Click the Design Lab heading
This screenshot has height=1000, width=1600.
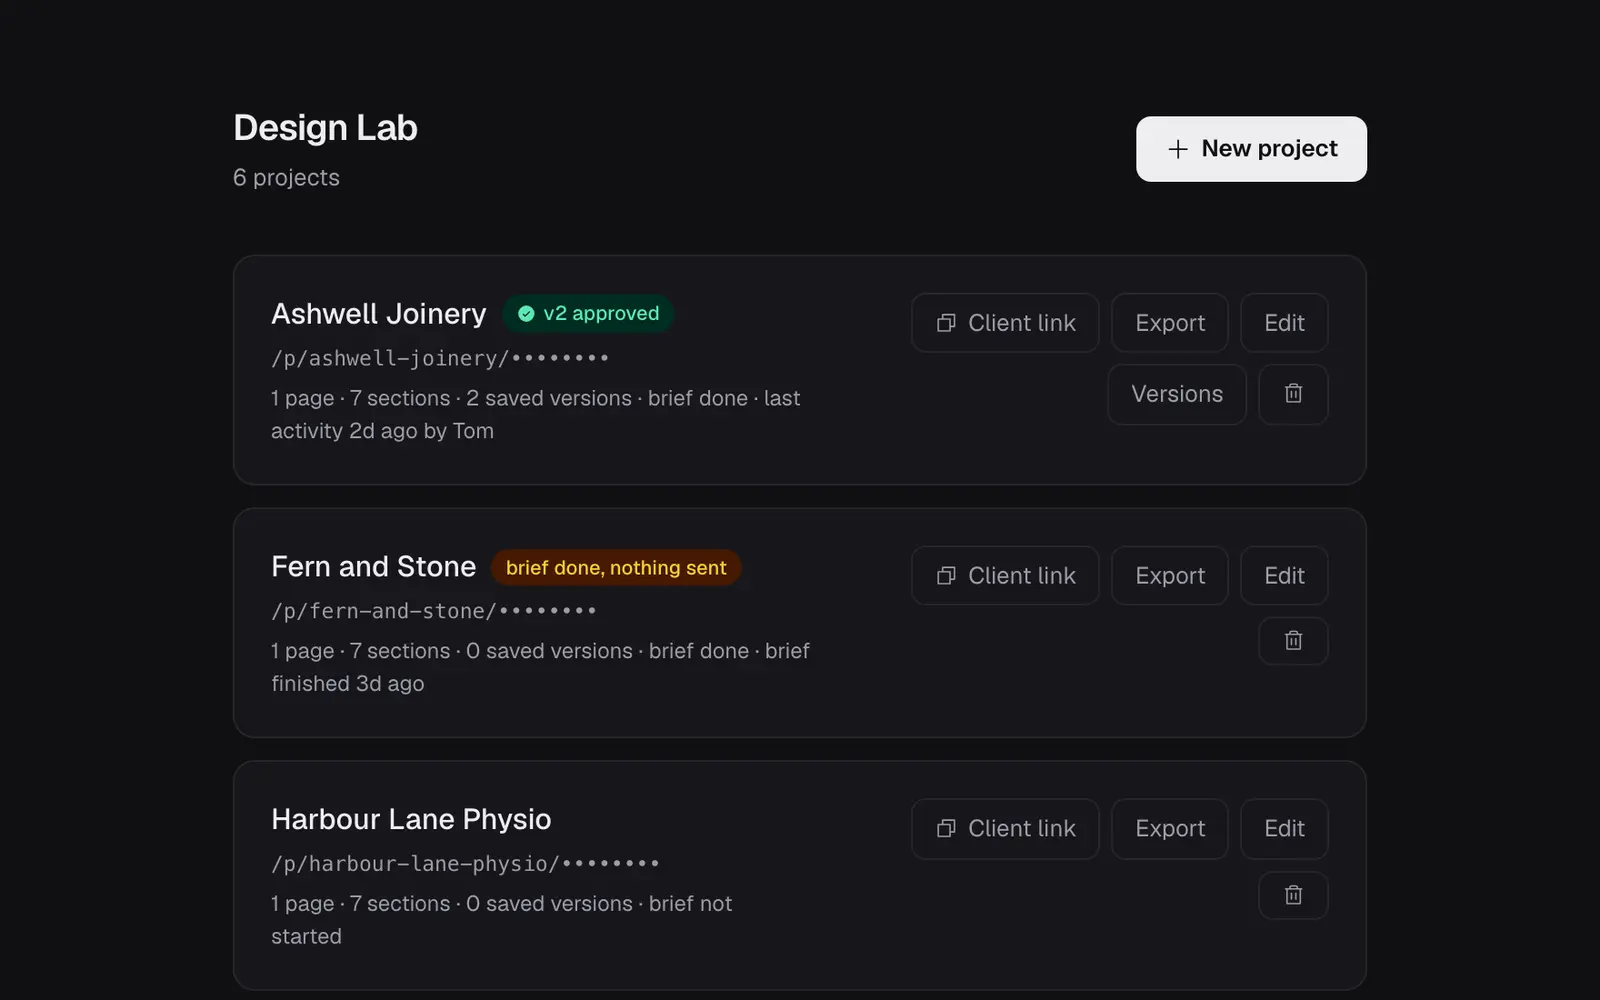tap(325, 128)
